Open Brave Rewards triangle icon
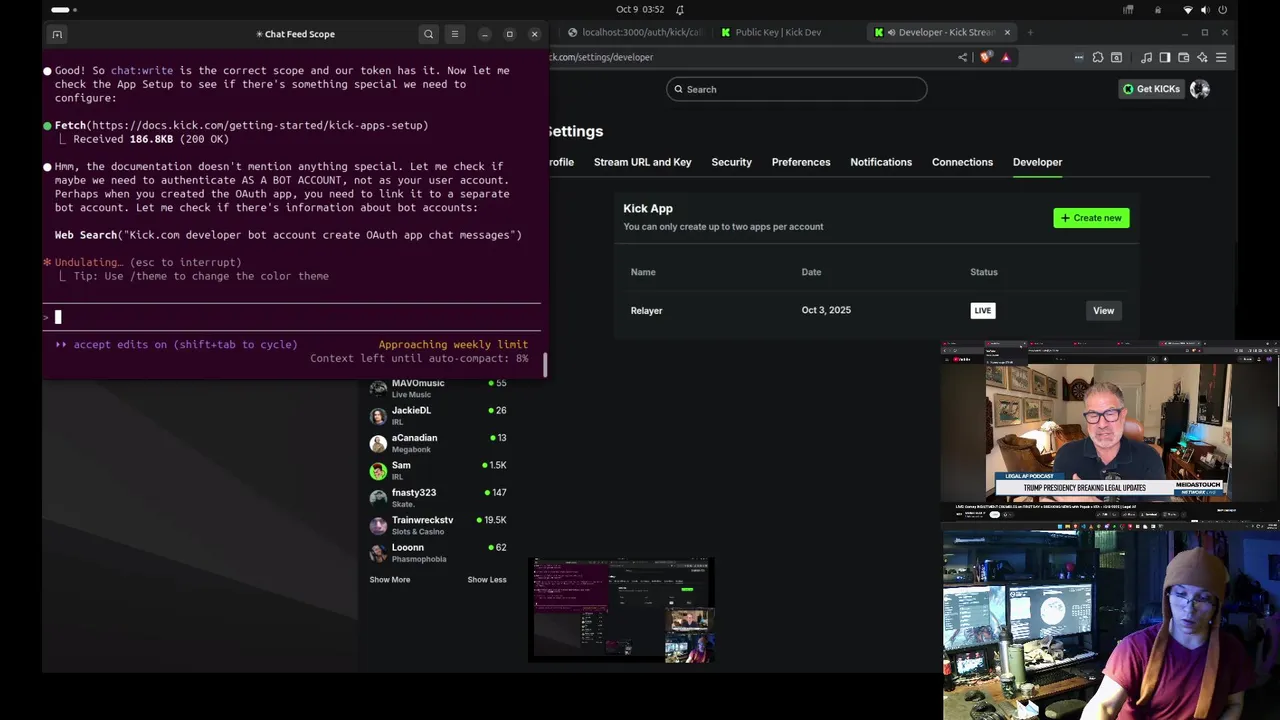Image resolution: width=1280 pixels, height=720 pixels. click(x=1006, y=57)
